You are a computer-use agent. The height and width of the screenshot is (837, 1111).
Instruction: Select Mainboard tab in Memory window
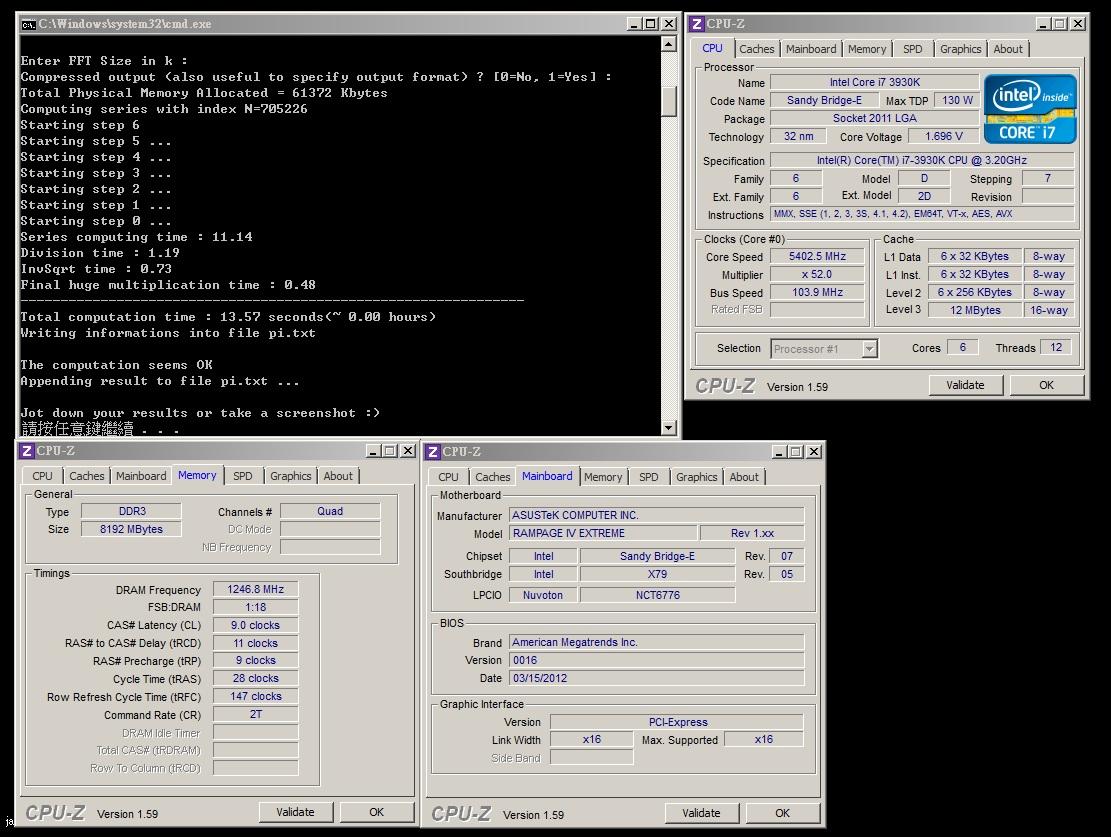coord(141,476)
